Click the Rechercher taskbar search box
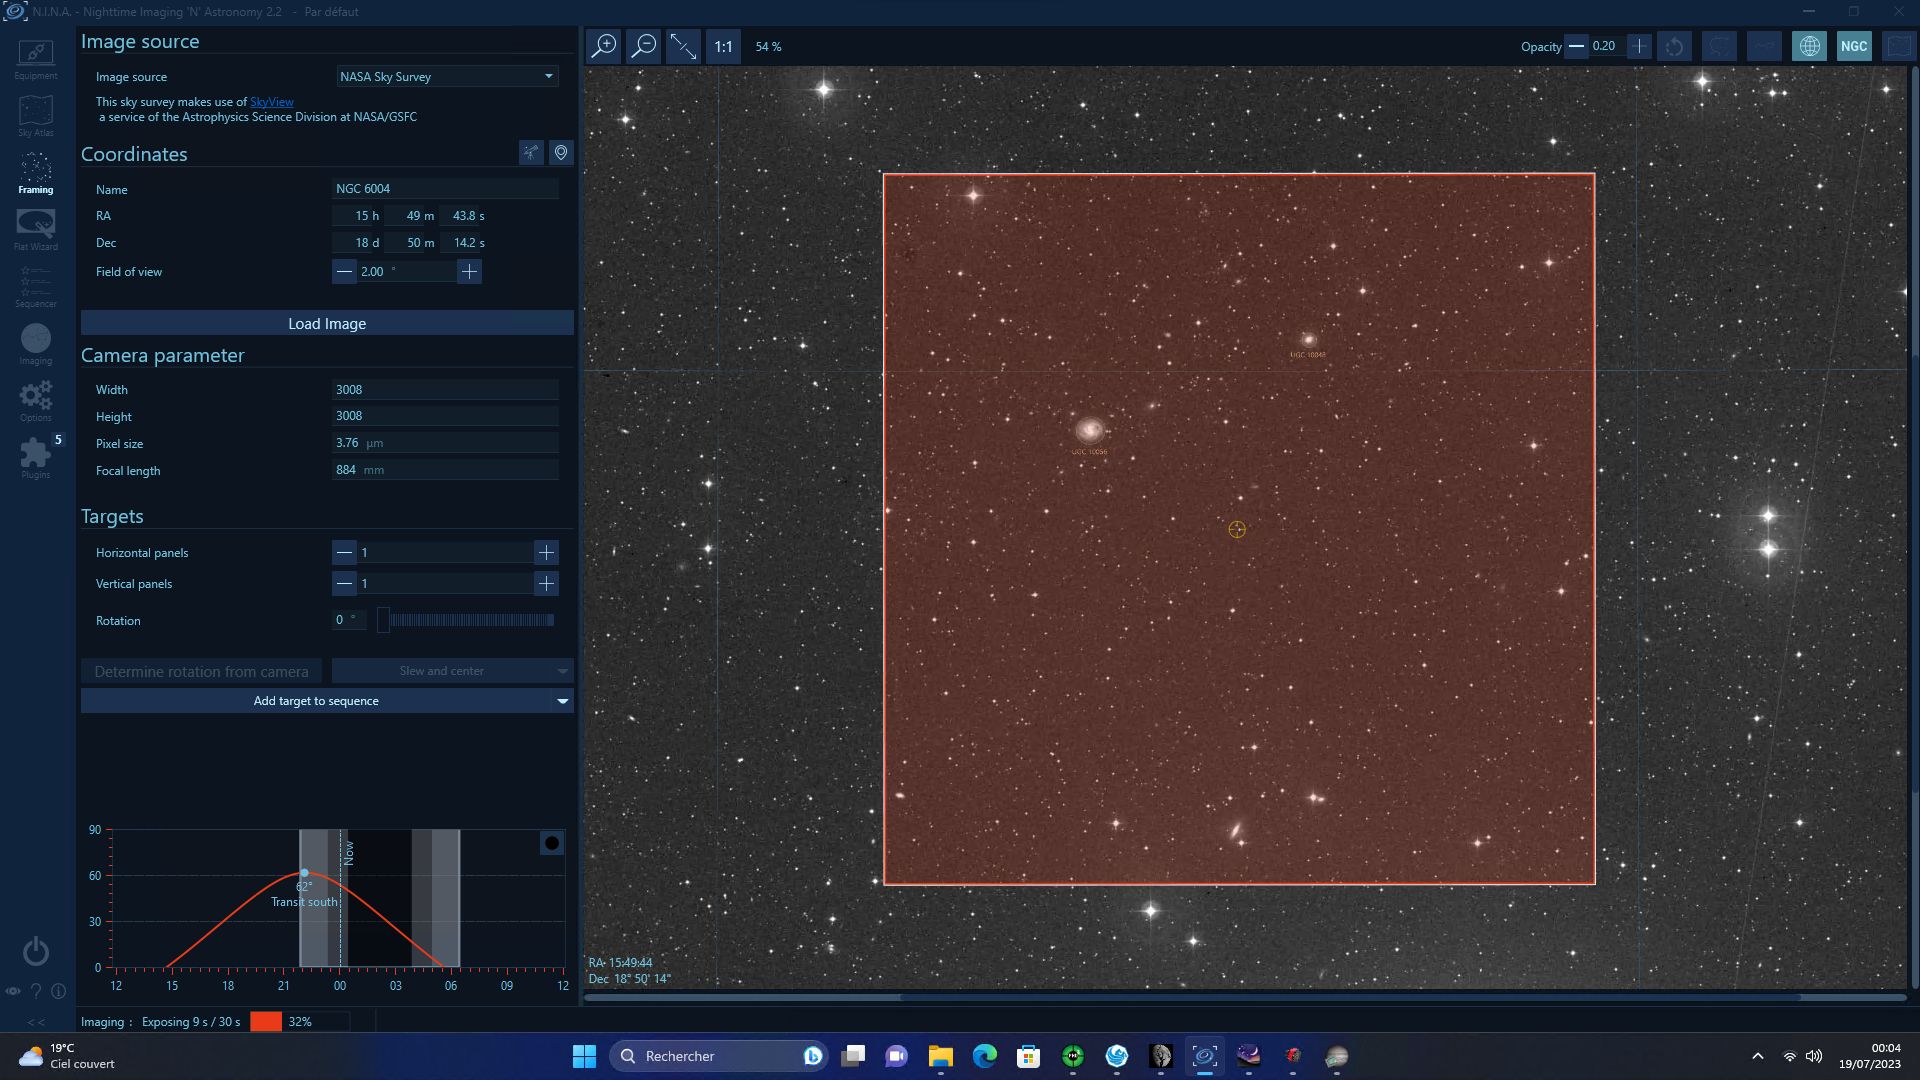 [x=718, y=1056]
